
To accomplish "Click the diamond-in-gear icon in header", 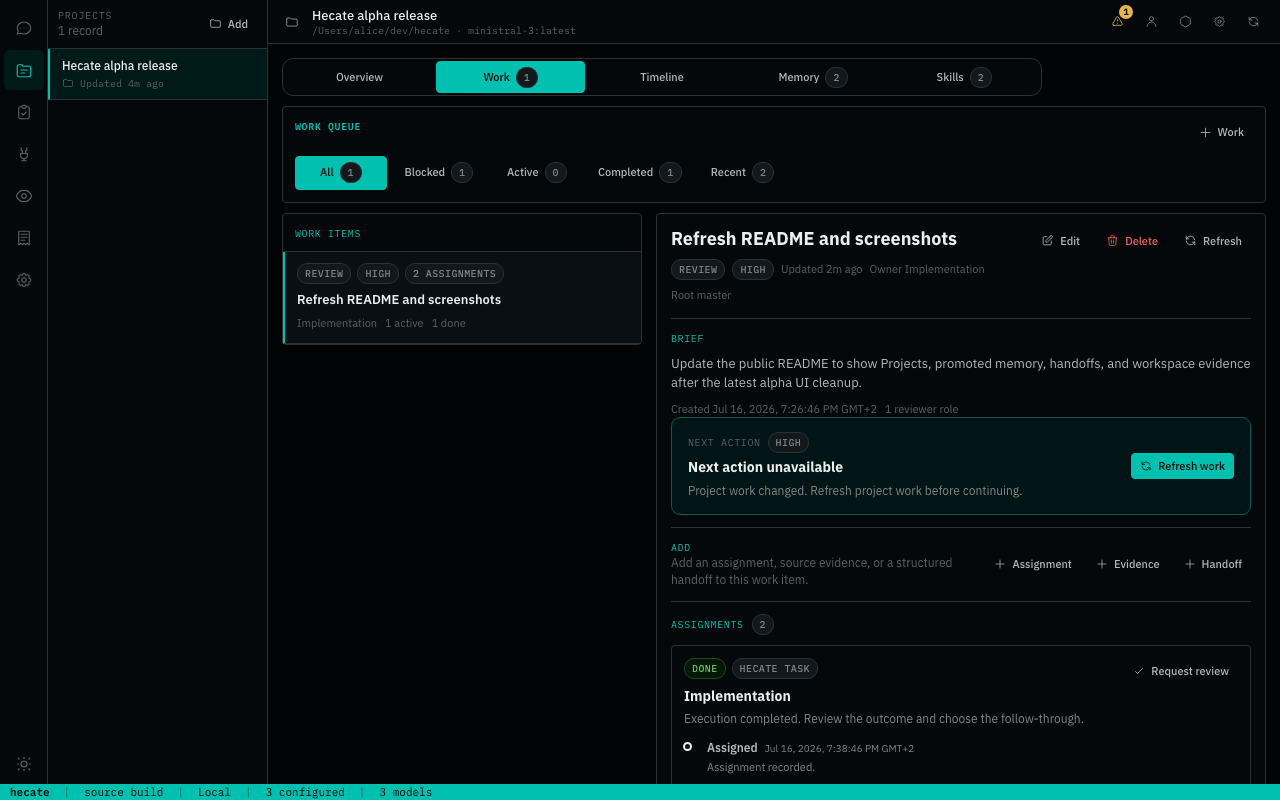I will (x=1220, y=21).
